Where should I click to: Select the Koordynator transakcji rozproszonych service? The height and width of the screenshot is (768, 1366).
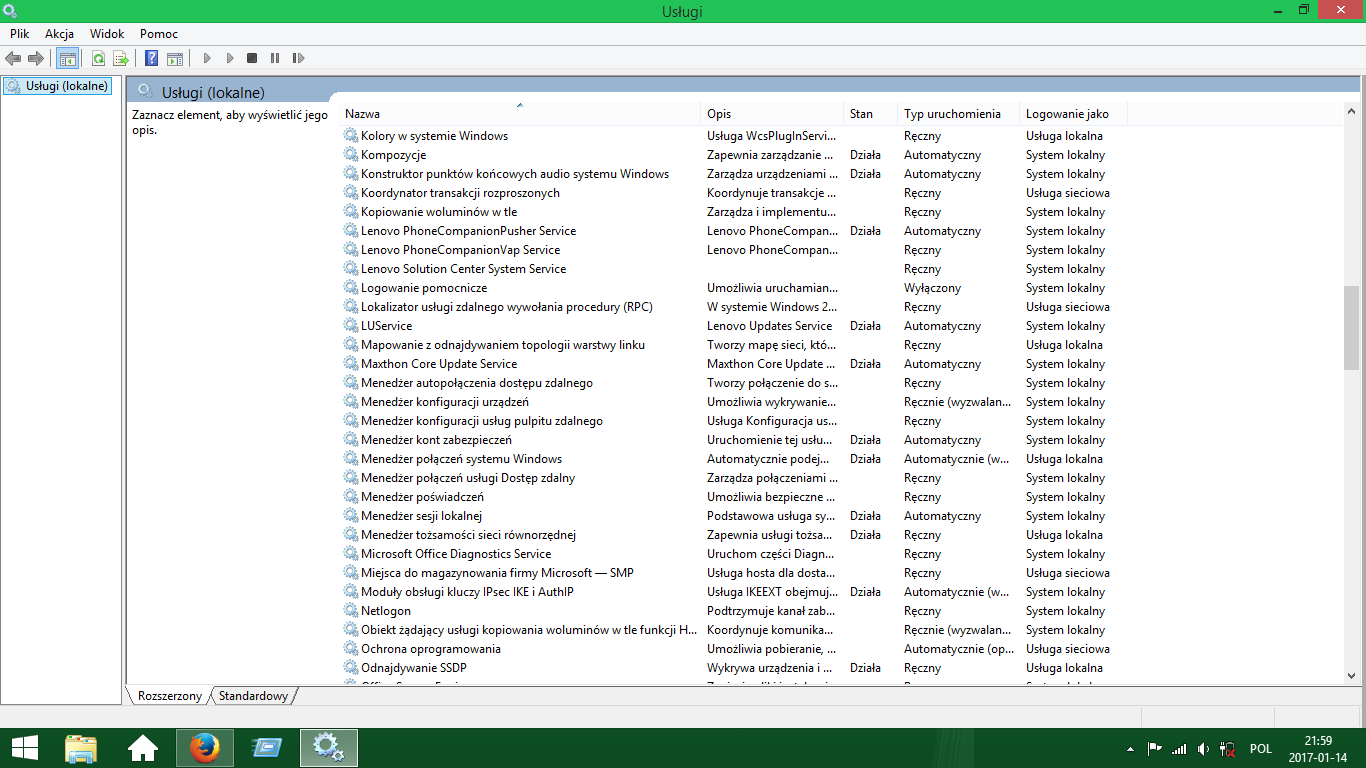pyautogui.click(x=460, y=193)
